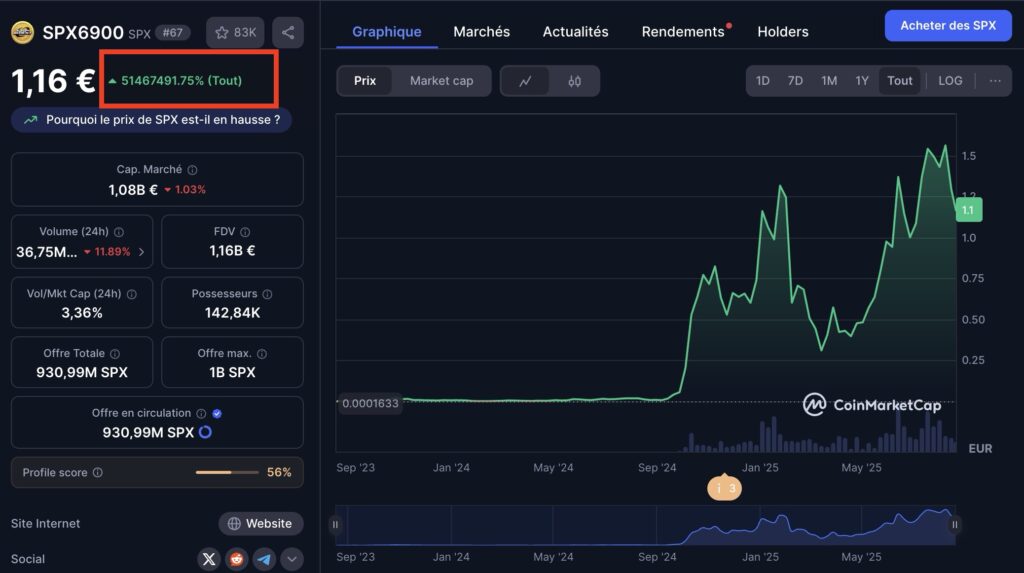Open info icon next to Vol/Mkt Cap (24h)
The width and height of the screenshot is (1024, 573).
132,294
